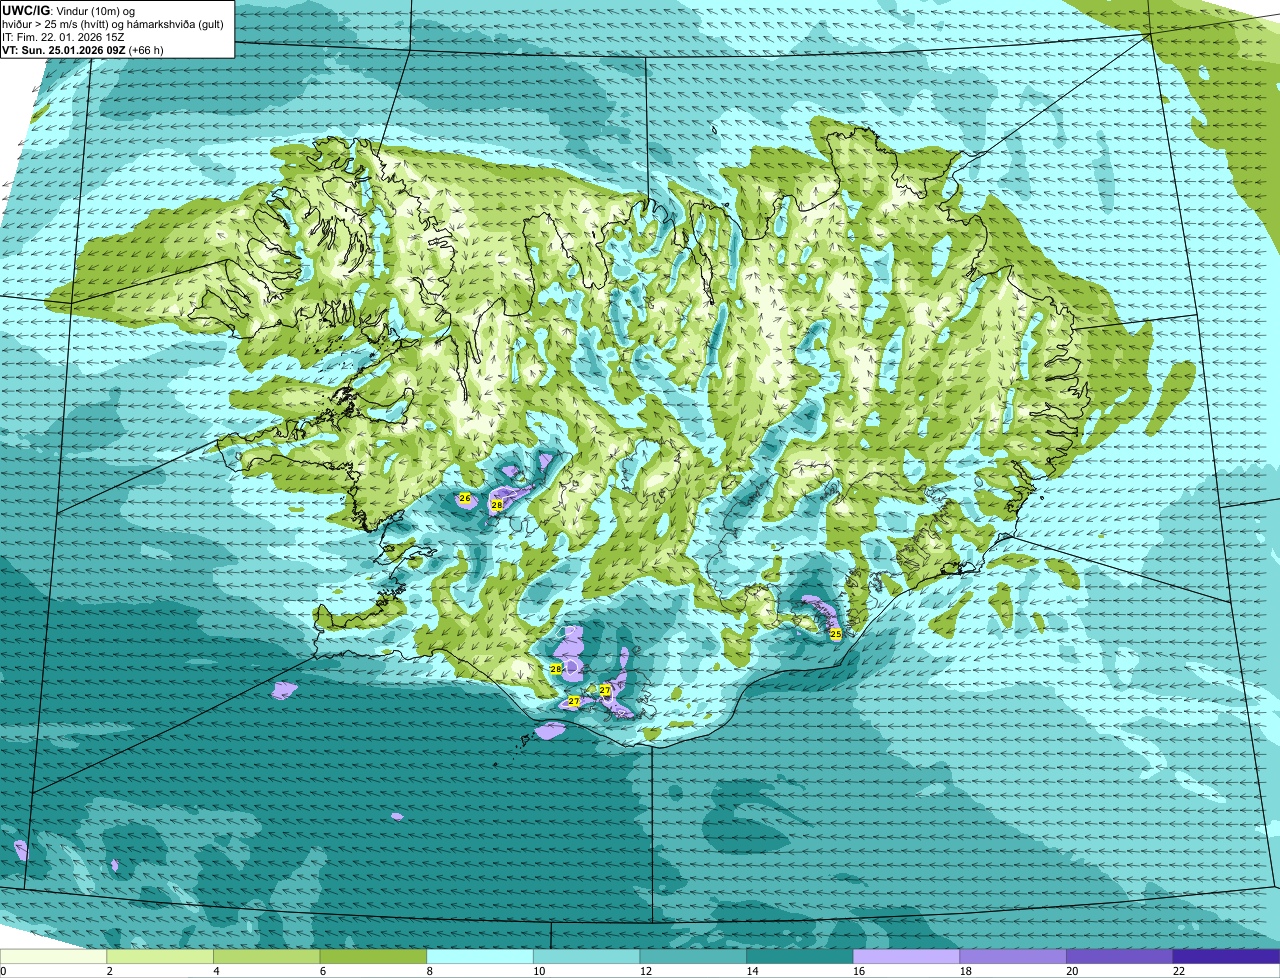The height and width of the screenshot is (978, 1280).
Task: Select the "VT: Sun. 25.01.2026 09Z (+66 h)" line
Action: pos(83,50)
